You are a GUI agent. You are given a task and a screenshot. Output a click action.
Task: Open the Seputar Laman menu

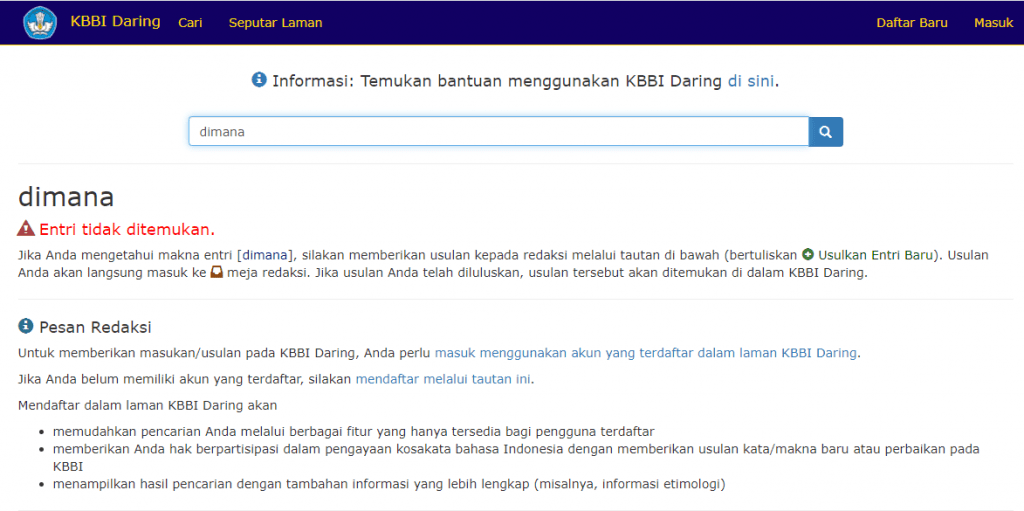[x=275, y=23]
